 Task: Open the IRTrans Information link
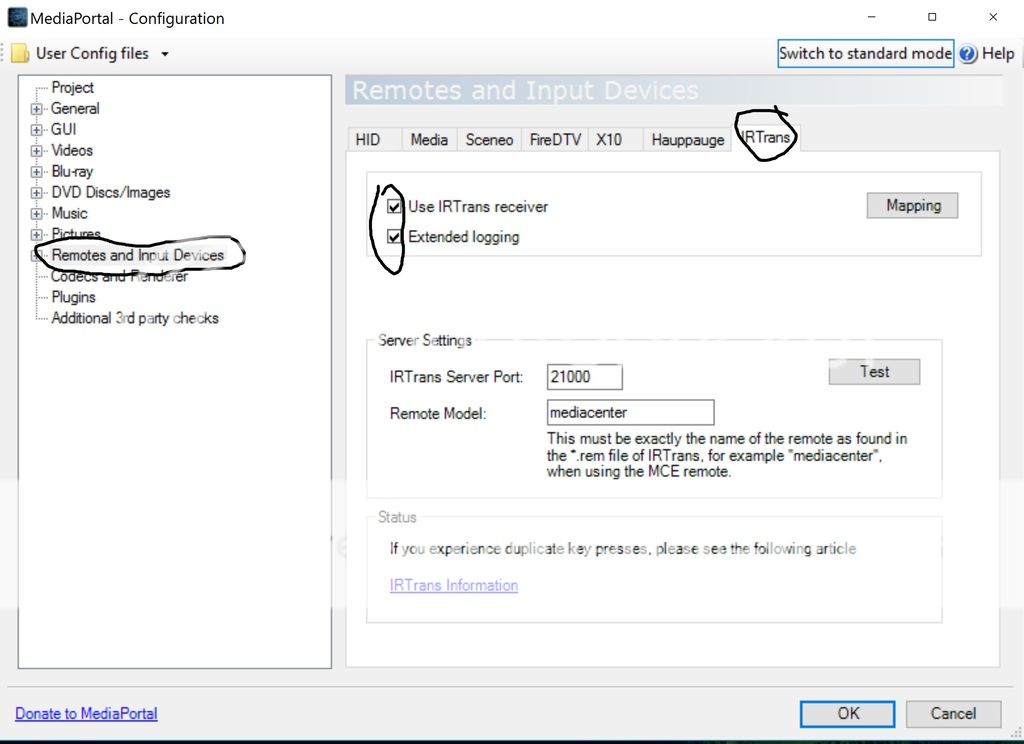(454, 586)
